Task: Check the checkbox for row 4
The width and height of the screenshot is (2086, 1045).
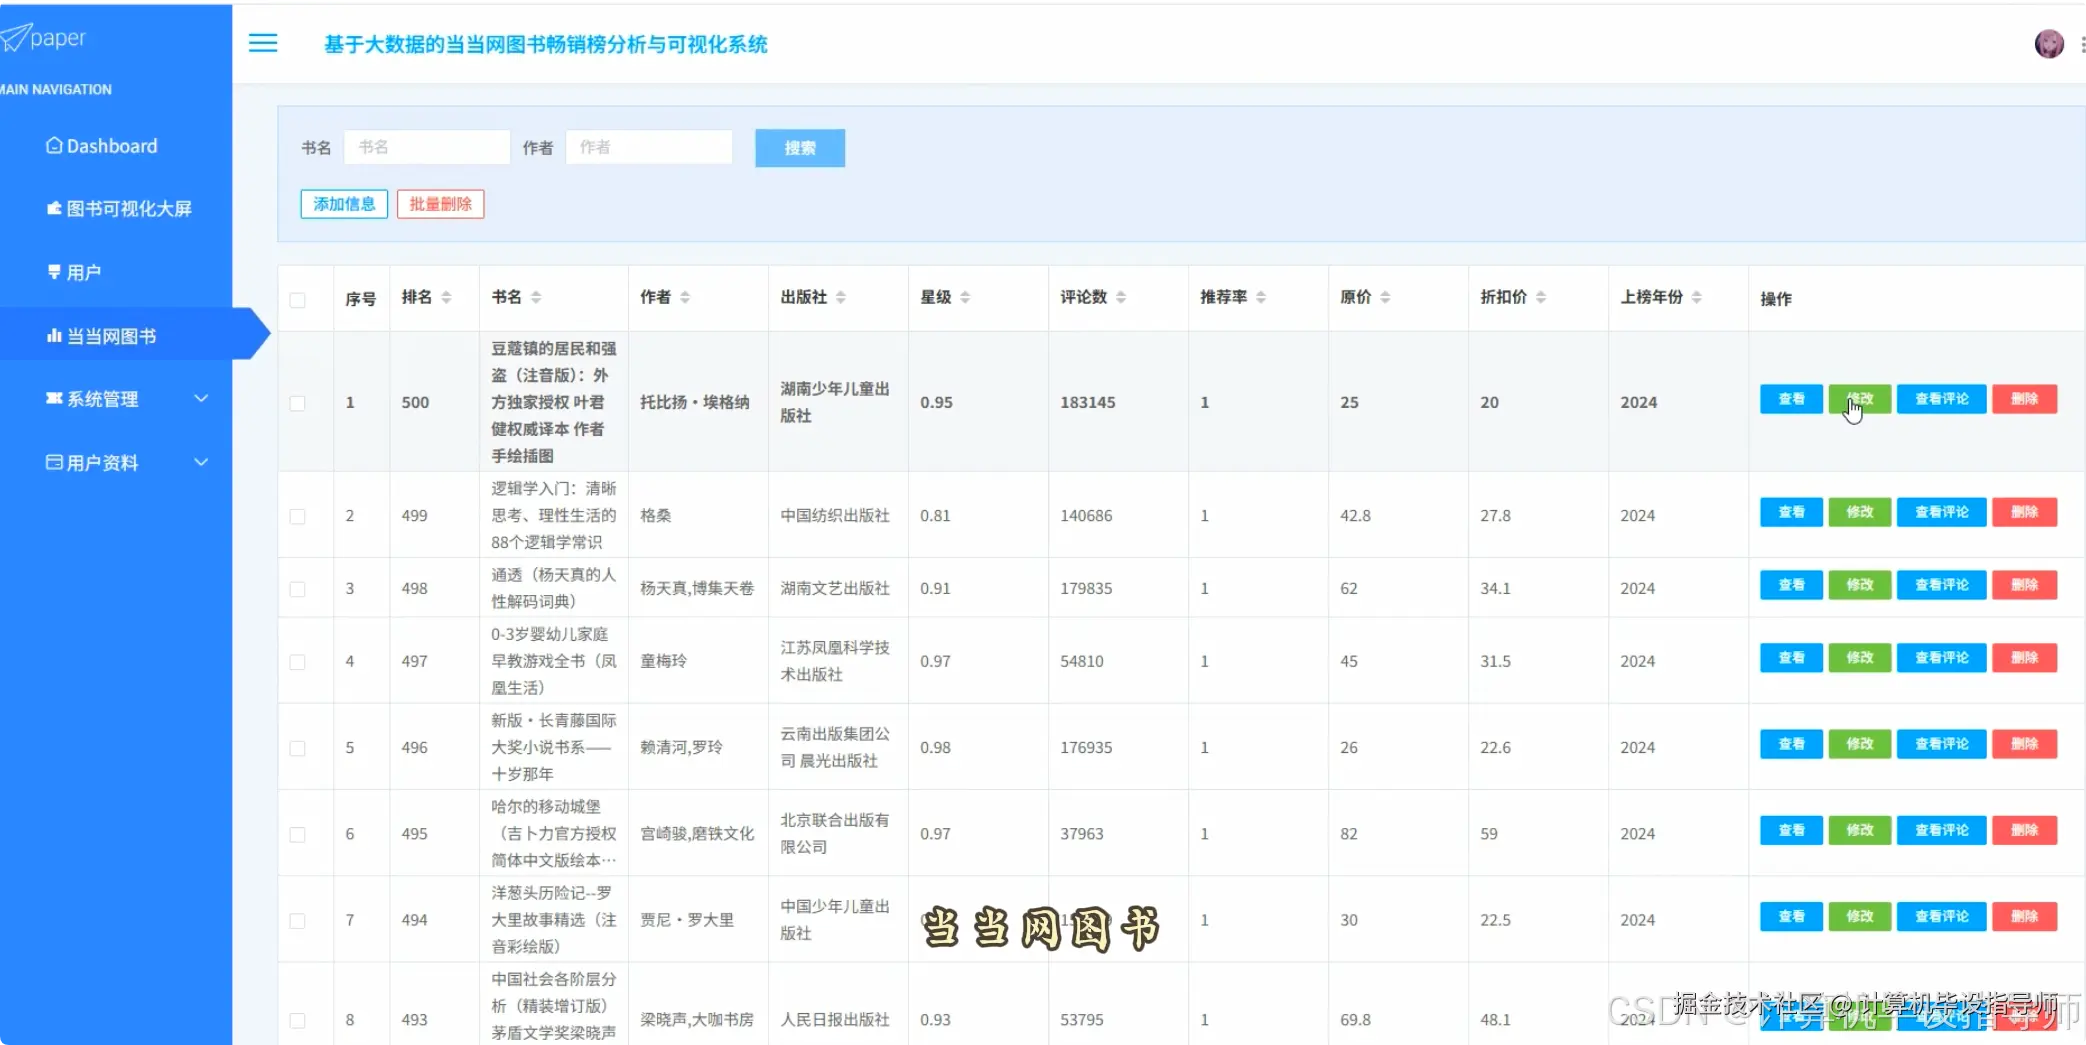Action: click(297, 662)
